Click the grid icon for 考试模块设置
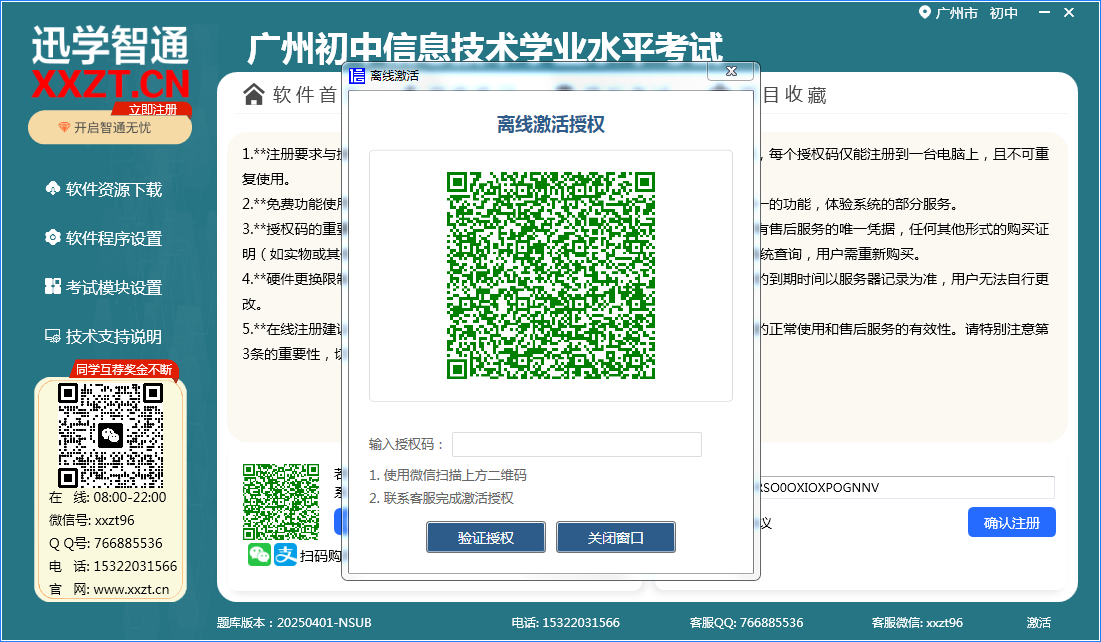 (53, 287)
